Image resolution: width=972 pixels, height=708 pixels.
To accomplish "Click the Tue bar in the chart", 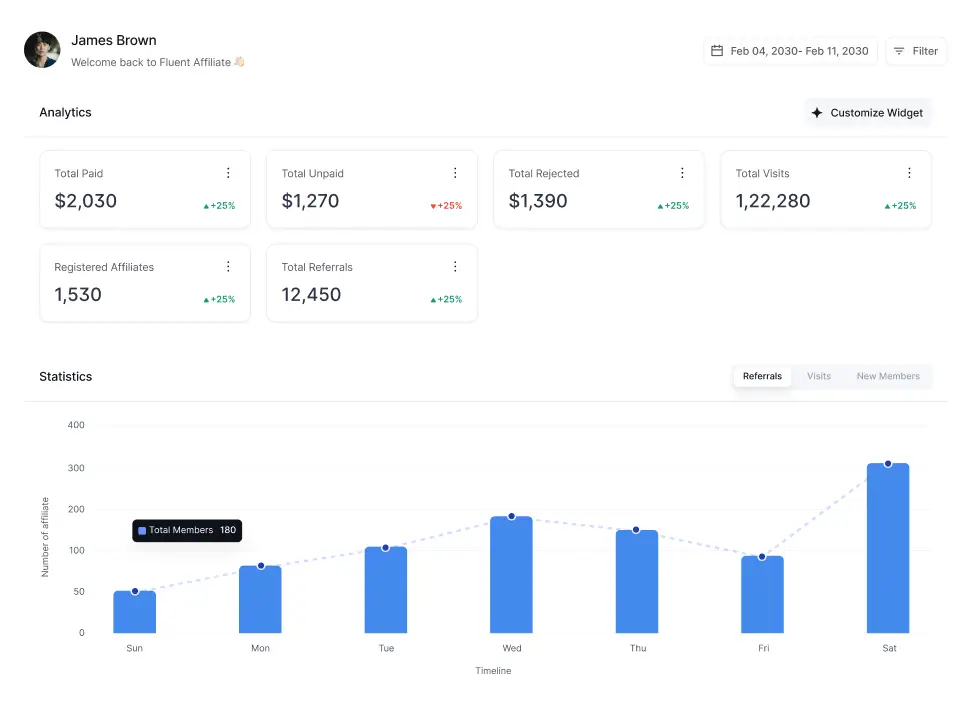I will (386, 590).
